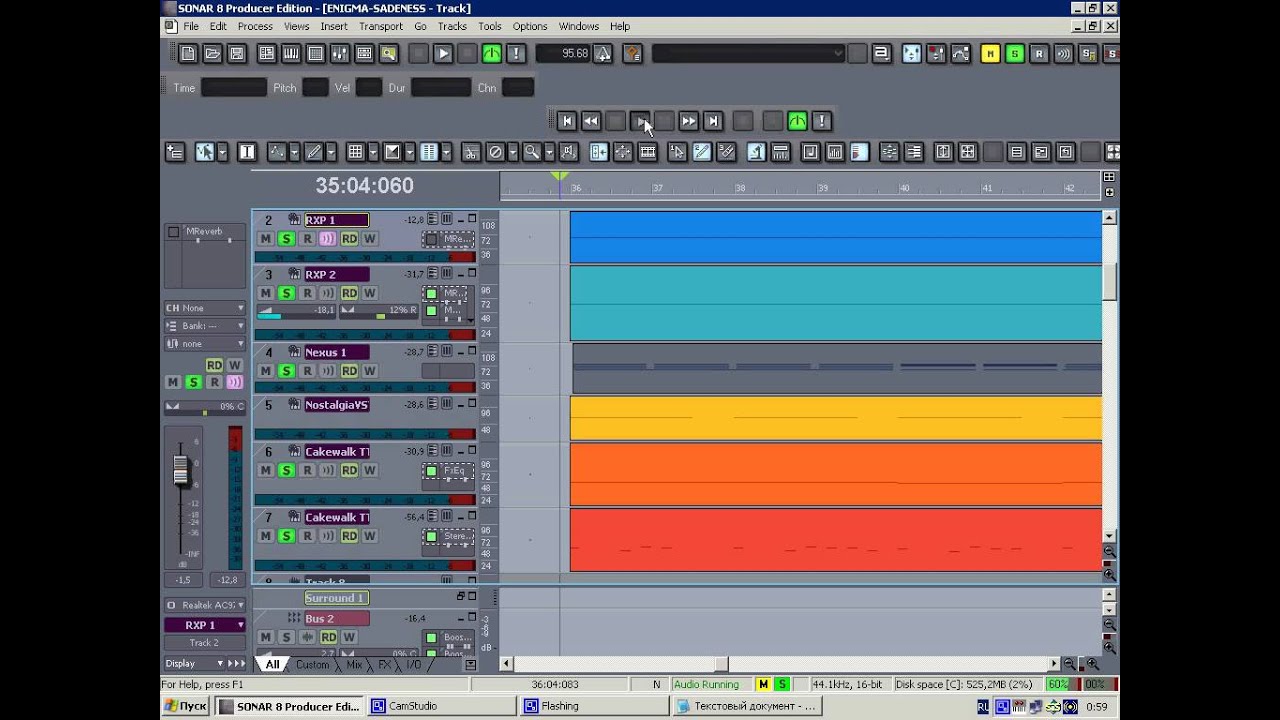
Task: Select the Mute tool icon
Action: coord(495,152)
